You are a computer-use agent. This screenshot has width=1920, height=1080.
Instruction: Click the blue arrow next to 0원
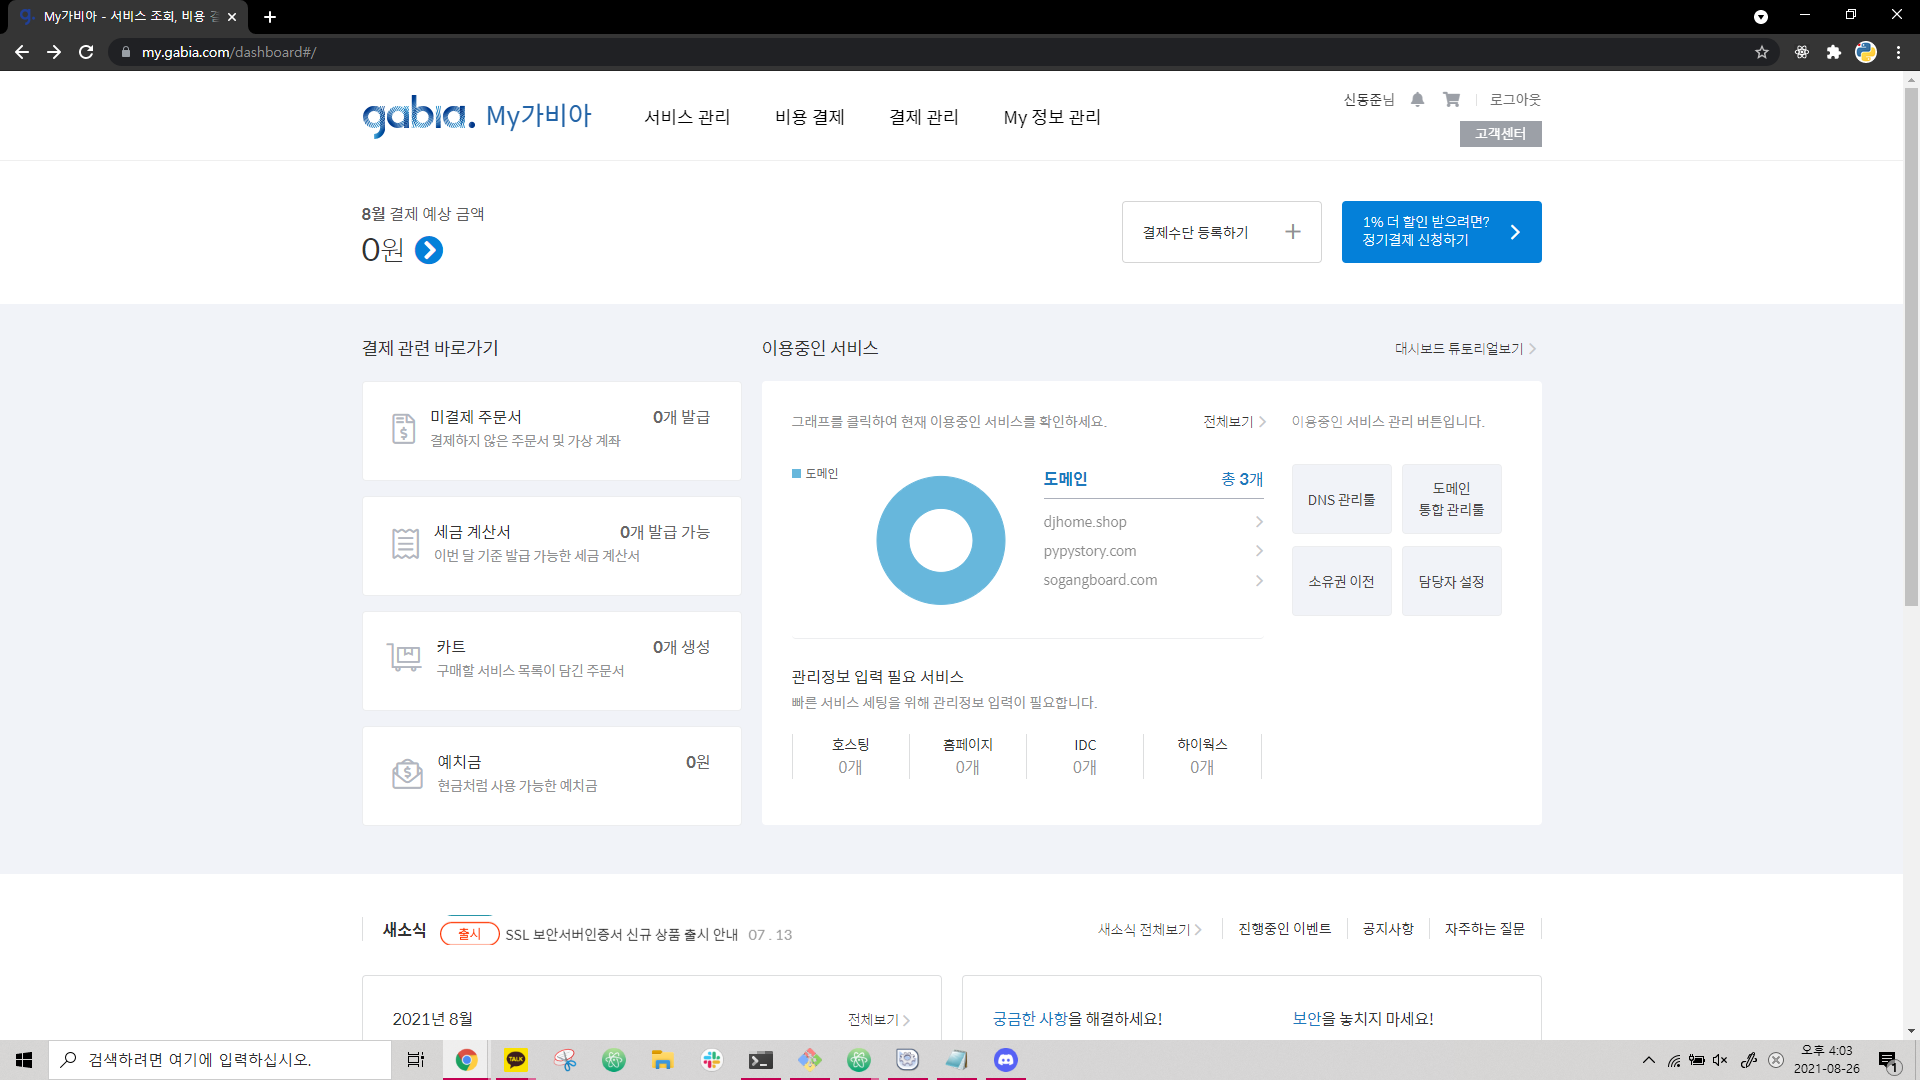(429, 250)
